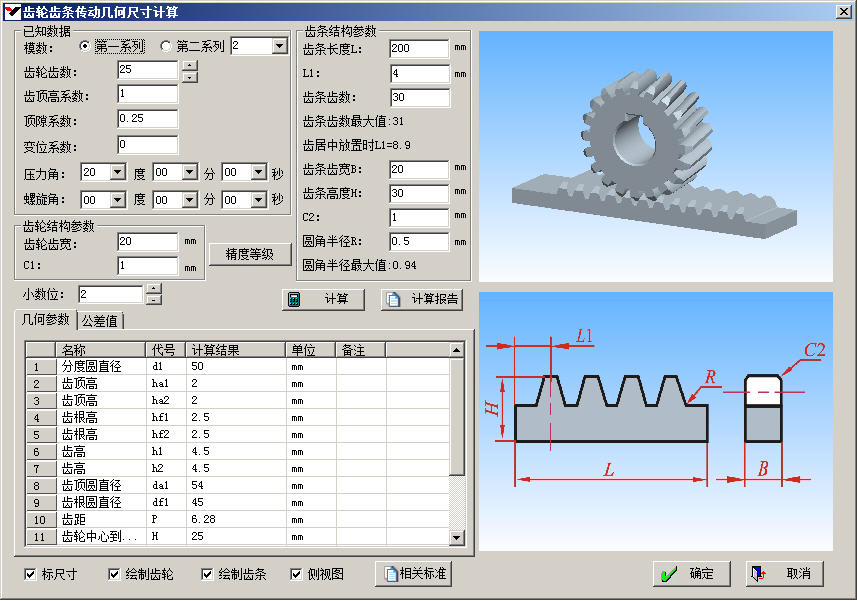The height and width of the screenshot is (601, 858).
Task: Expand the 压力角 degrees dropdown
Action: coord(118,173)
